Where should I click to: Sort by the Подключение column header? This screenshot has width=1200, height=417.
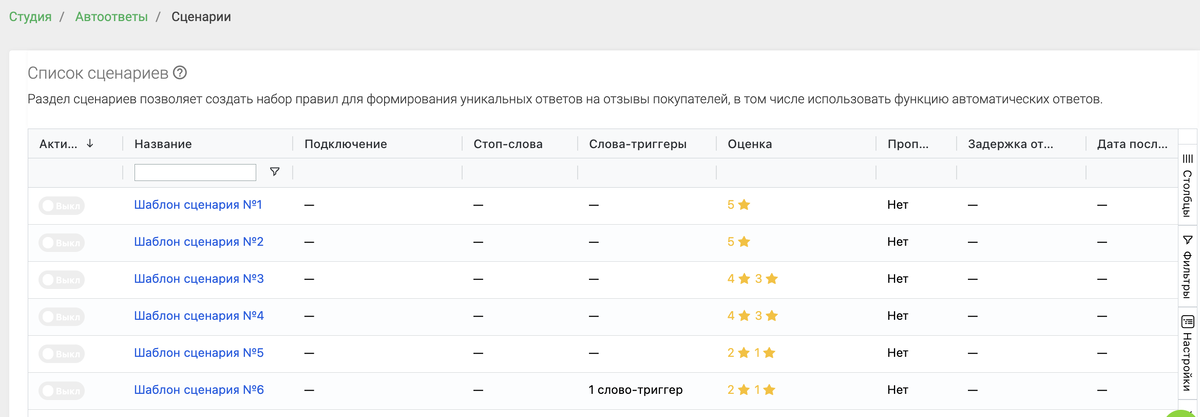(x=345, y=144)
